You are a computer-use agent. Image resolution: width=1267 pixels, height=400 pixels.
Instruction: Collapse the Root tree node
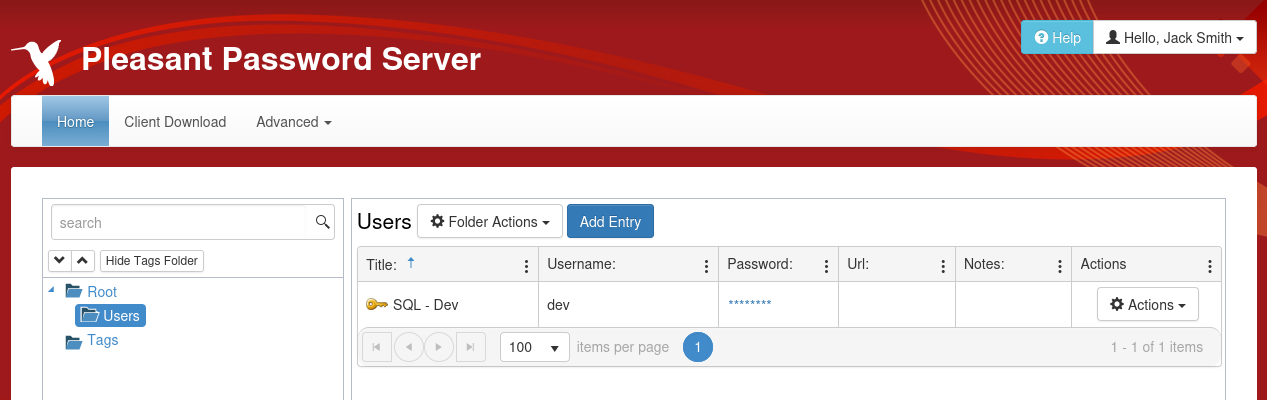[52, 290]
